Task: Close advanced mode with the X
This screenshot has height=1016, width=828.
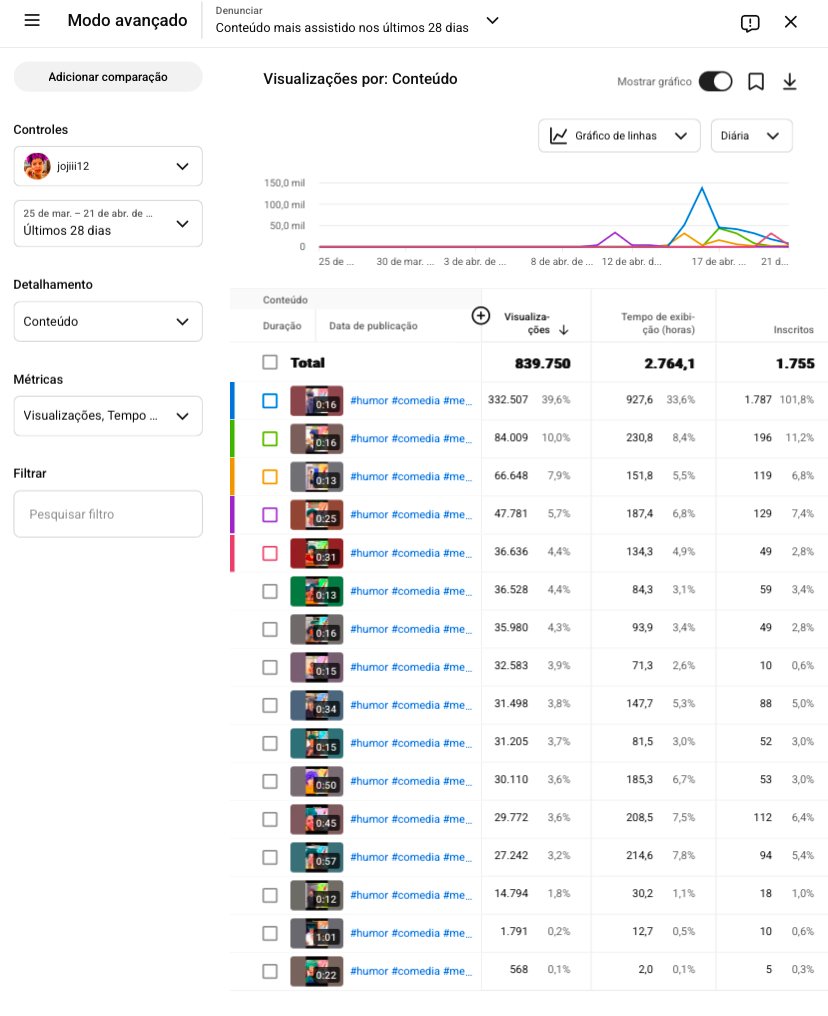Action: (x=790, y=22)
